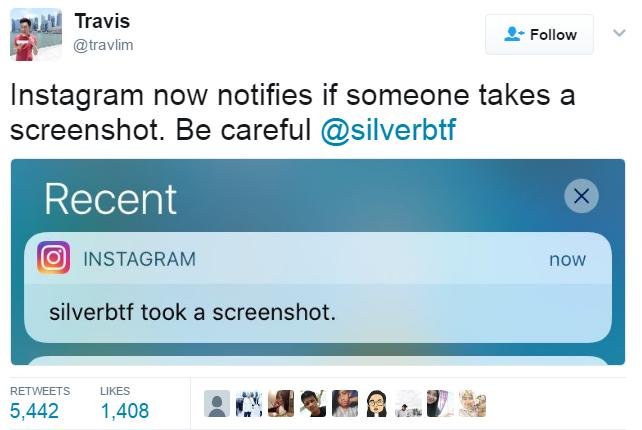Click the last liker avatar on the right

[x=472, y=404]
